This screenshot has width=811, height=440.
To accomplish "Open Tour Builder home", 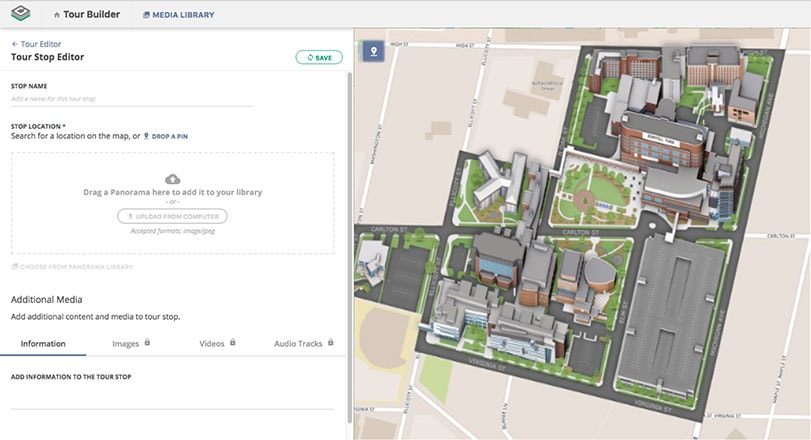I will point(87,14).
